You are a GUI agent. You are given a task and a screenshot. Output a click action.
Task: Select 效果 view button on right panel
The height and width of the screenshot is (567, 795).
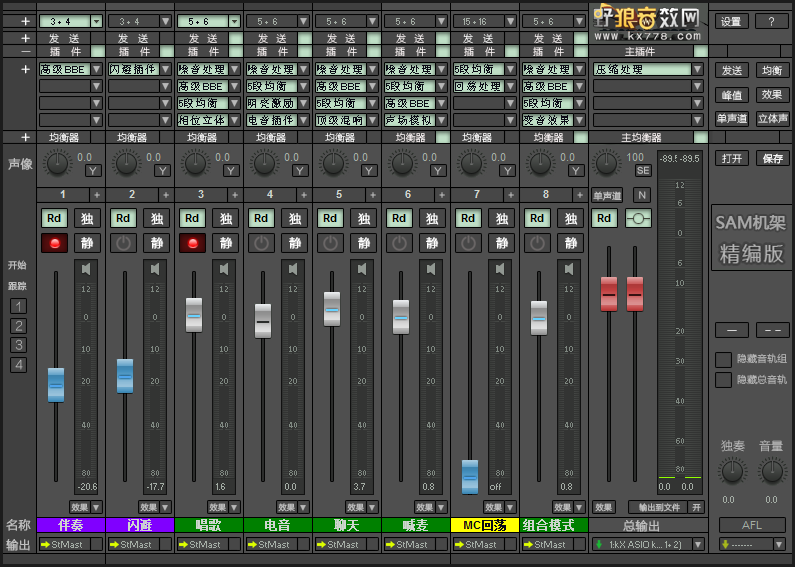[772, 95]
